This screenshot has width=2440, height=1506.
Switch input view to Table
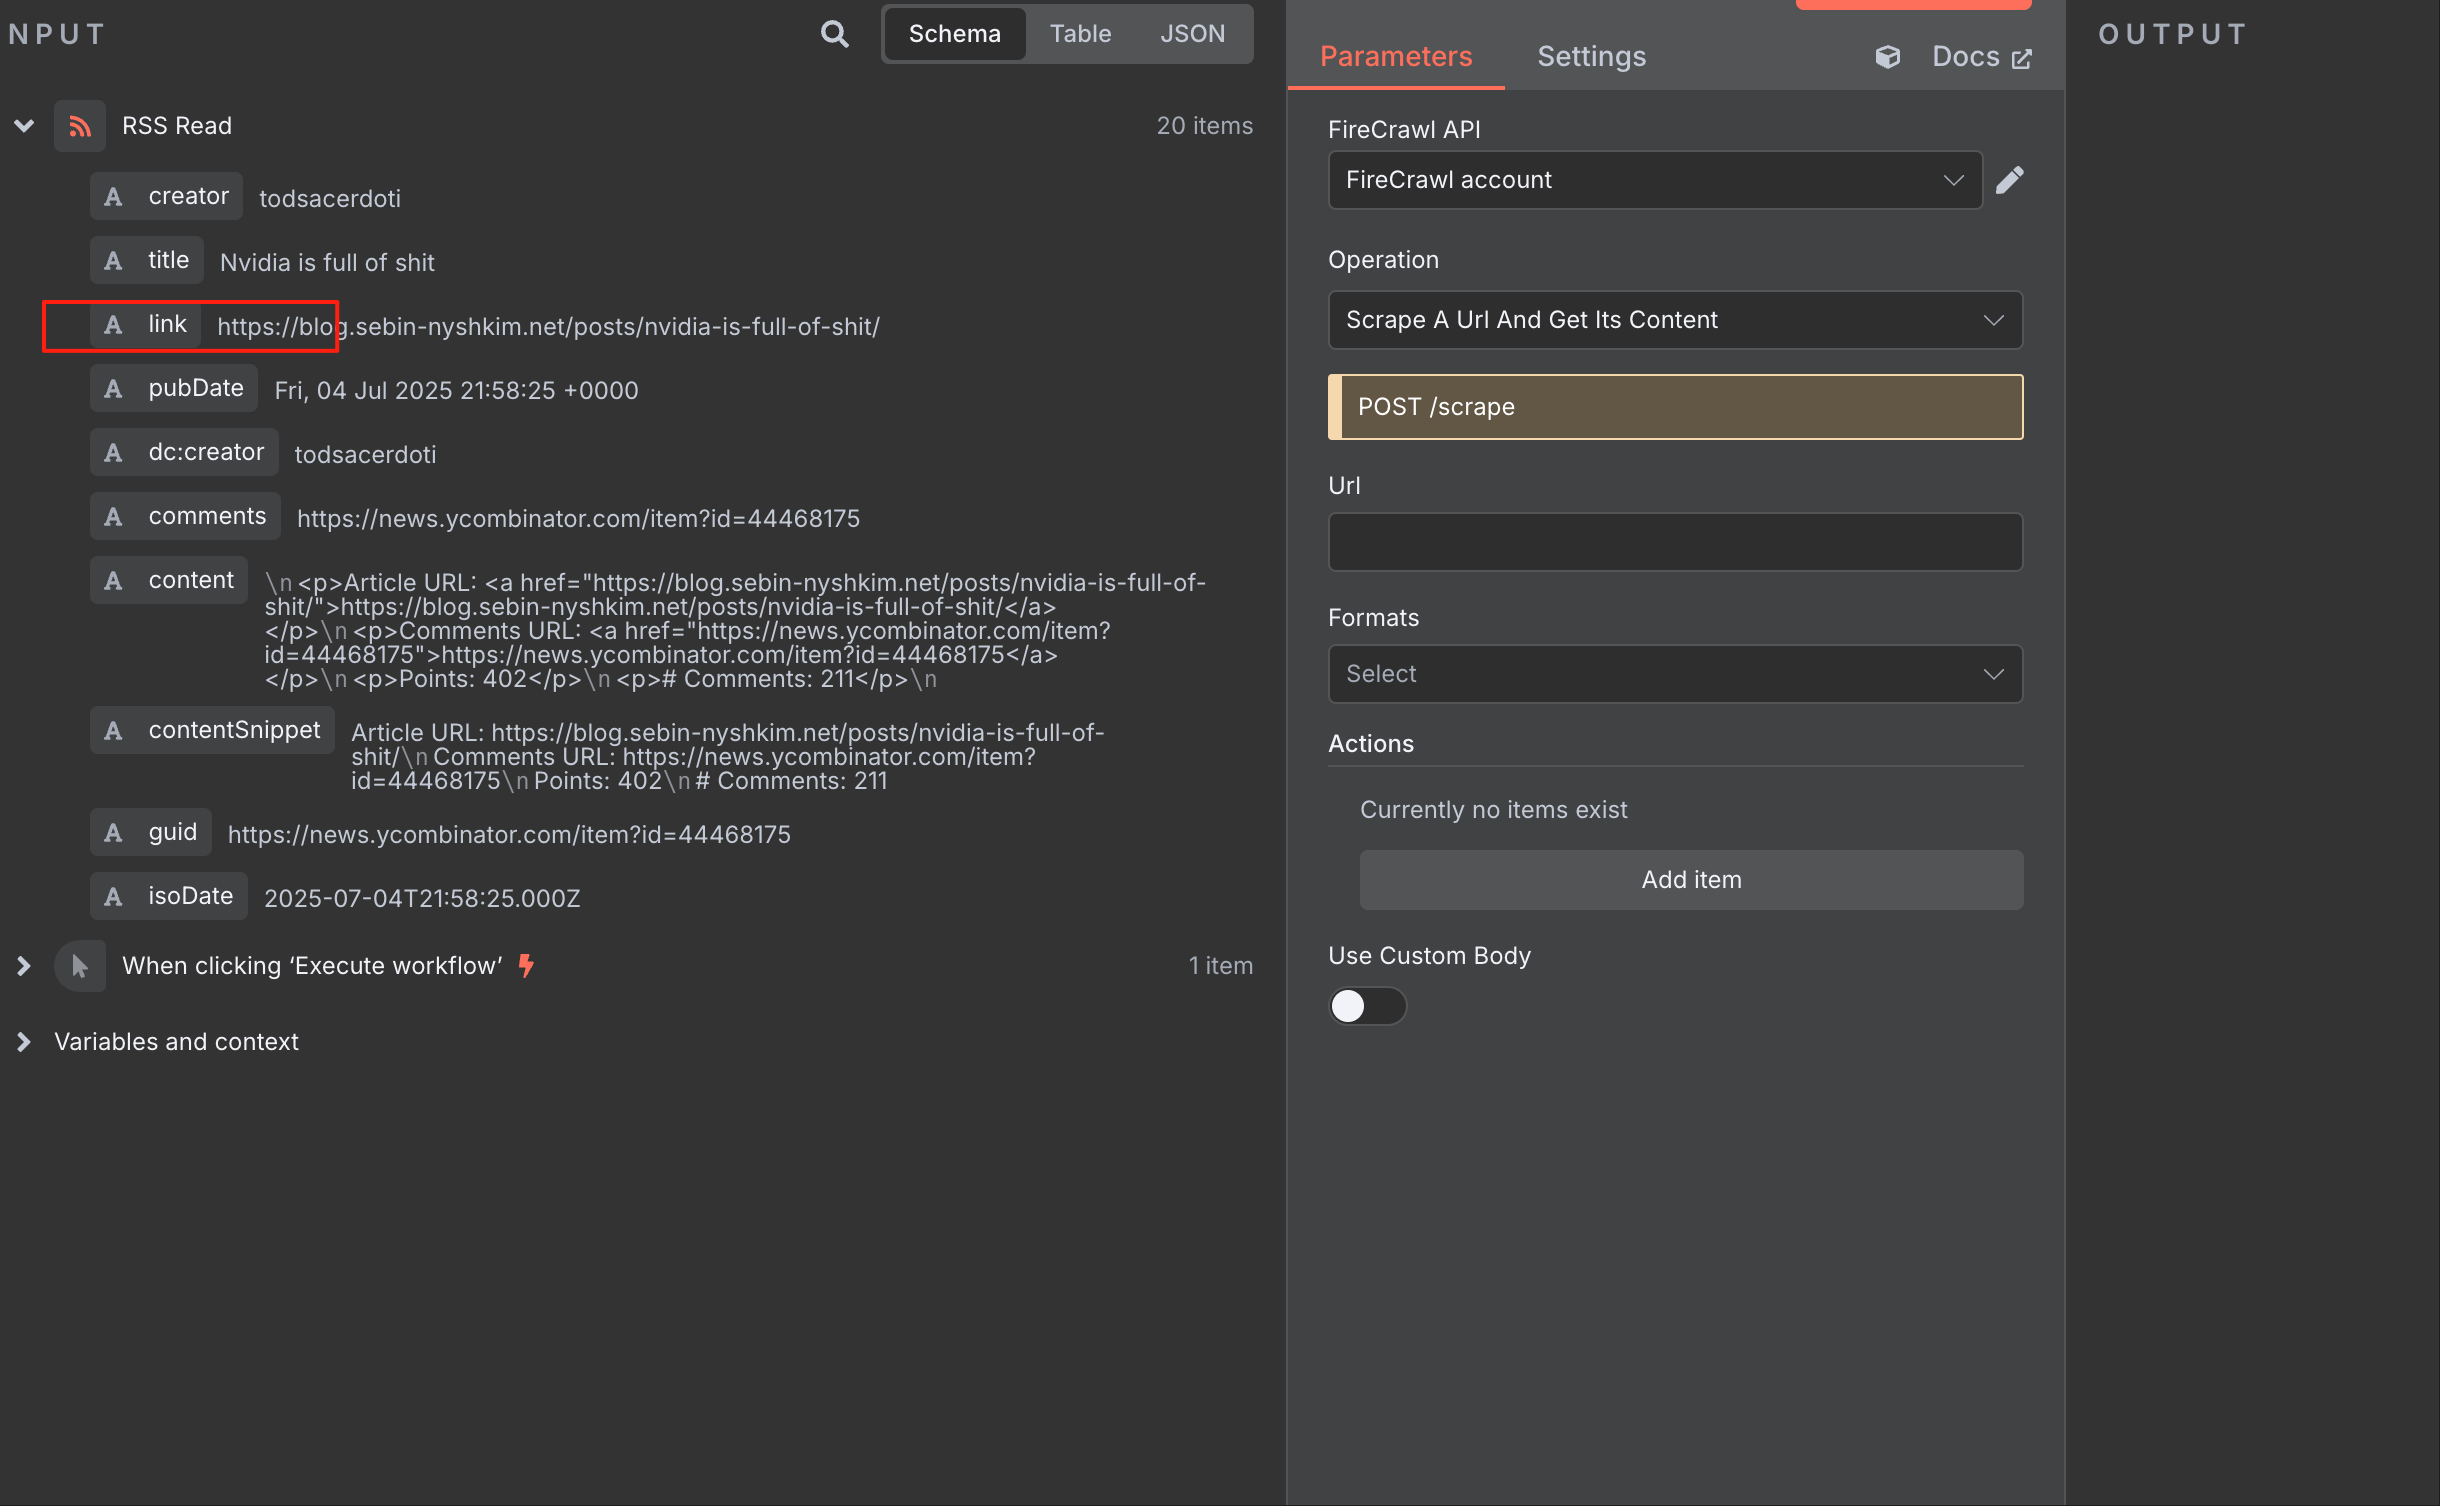coord(1080,34)
